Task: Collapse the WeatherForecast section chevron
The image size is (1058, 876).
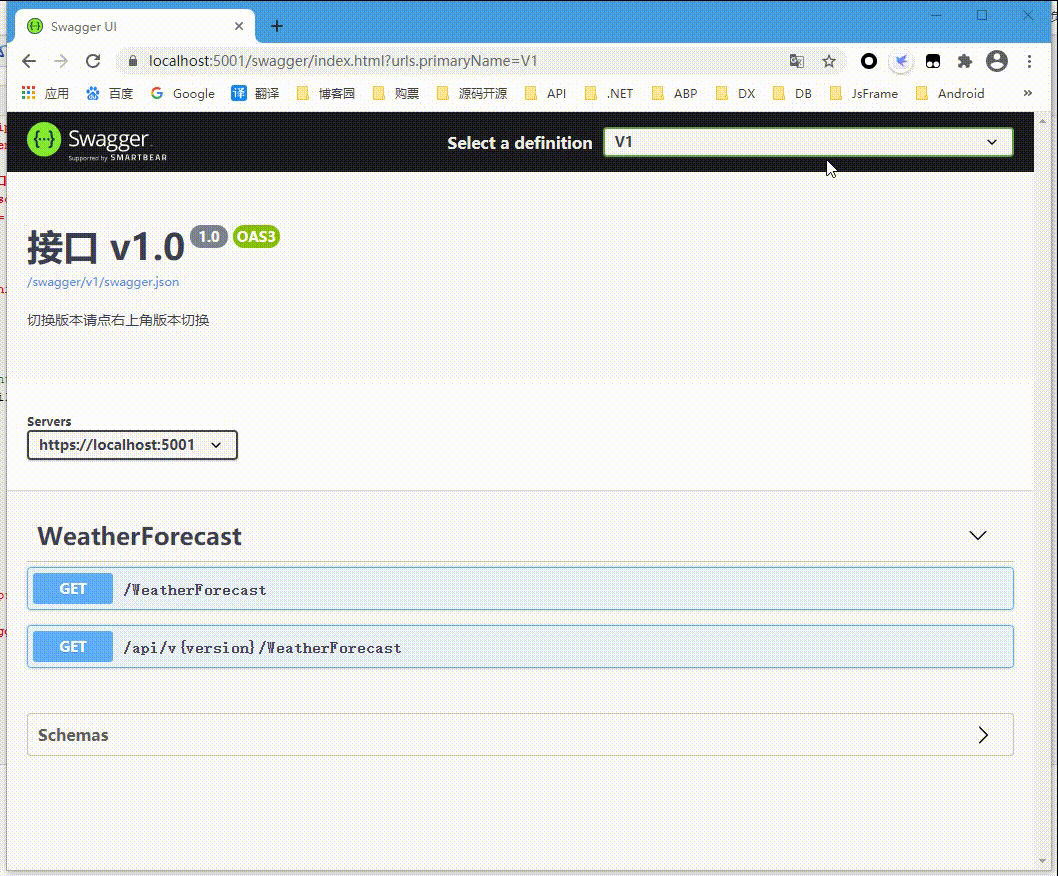Action: (x=978, y=536)
